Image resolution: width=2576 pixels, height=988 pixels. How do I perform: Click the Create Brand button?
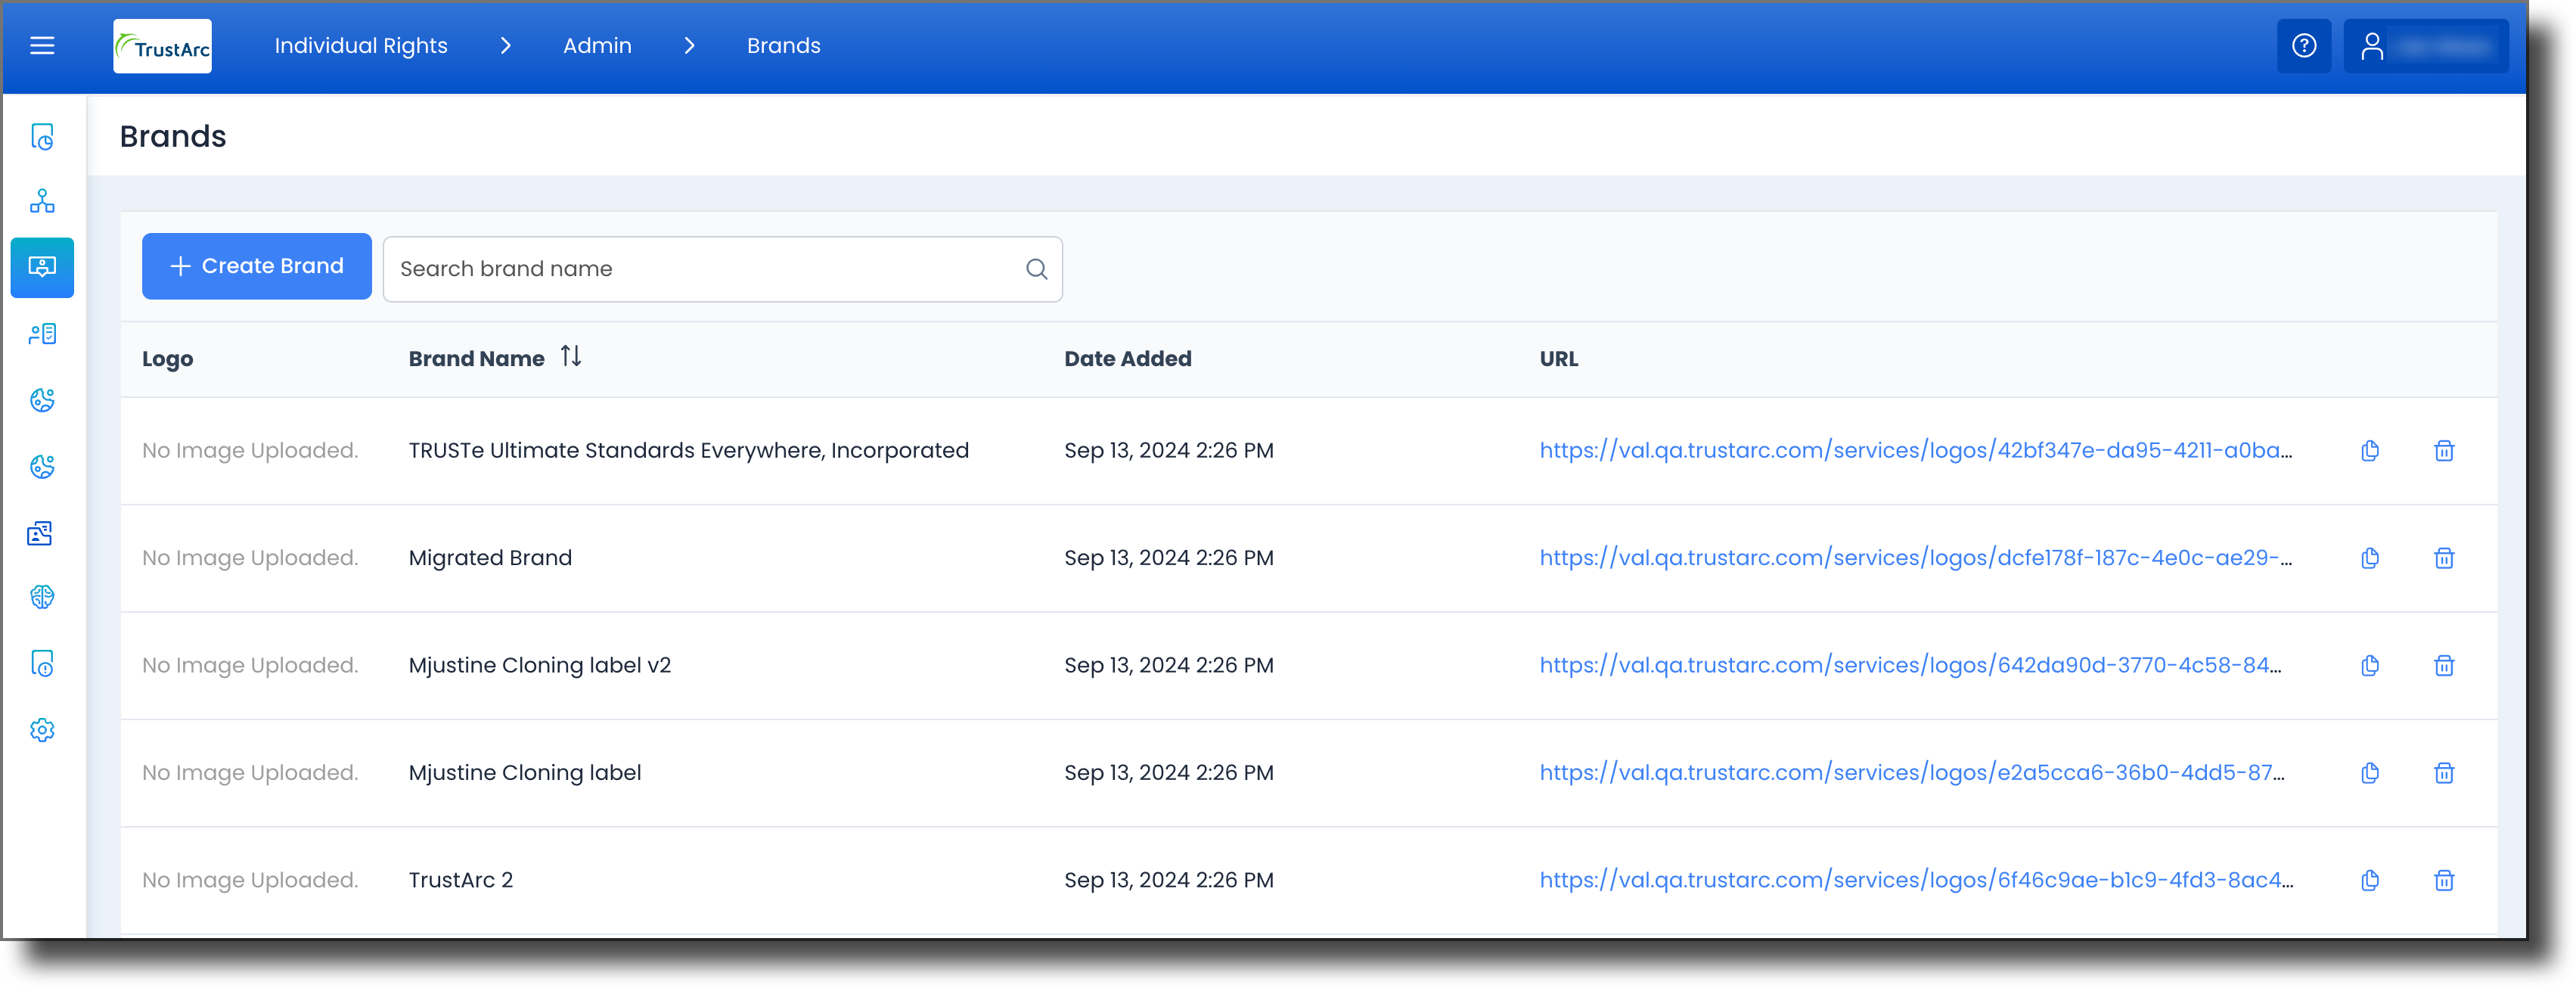[x=257, y=266]
